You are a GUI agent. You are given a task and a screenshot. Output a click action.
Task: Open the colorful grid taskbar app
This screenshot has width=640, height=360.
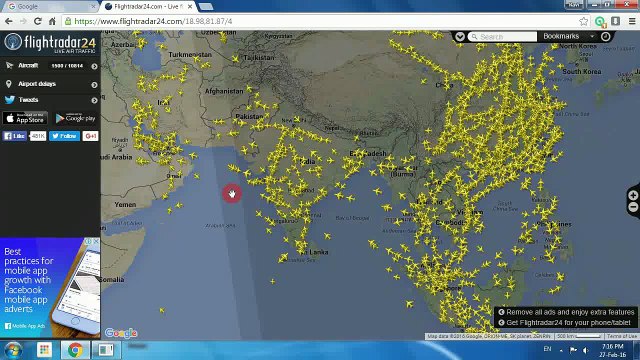[x=44, y=350]
